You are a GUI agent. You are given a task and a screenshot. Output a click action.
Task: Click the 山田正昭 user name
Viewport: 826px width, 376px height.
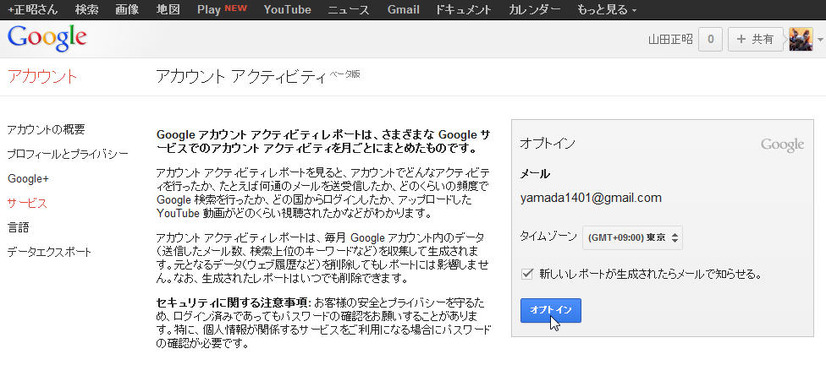(670, 40)
